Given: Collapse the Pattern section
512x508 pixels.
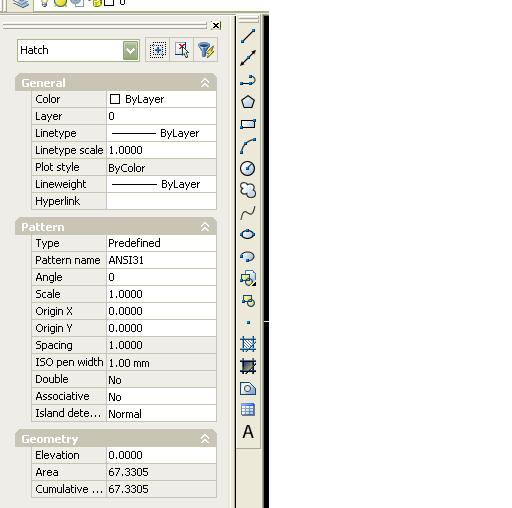Looking at the screenshot, I should pyautogui.click(x=205, y=227).
